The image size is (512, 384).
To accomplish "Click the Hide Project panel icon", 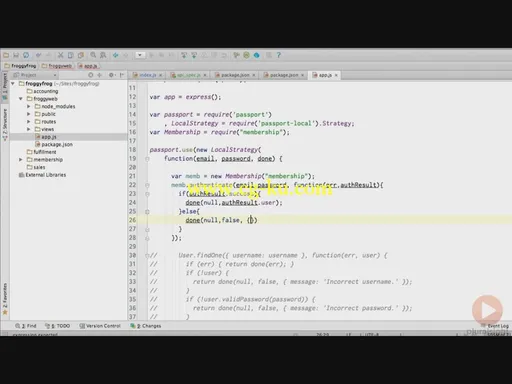I will pos(122,75).
